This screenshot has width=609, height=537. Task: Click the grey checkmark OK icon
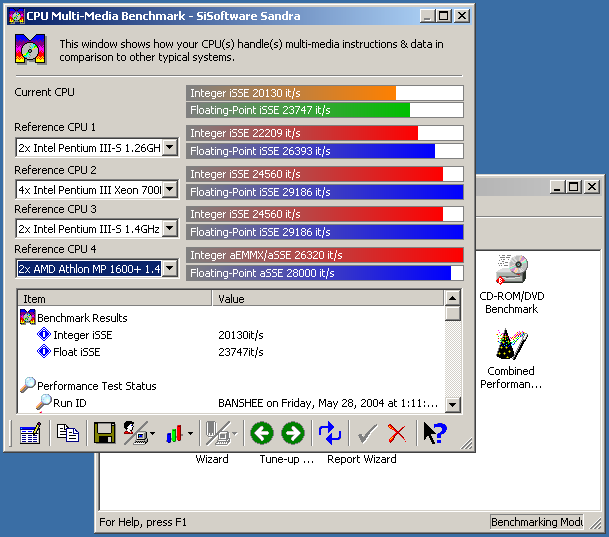367,433
